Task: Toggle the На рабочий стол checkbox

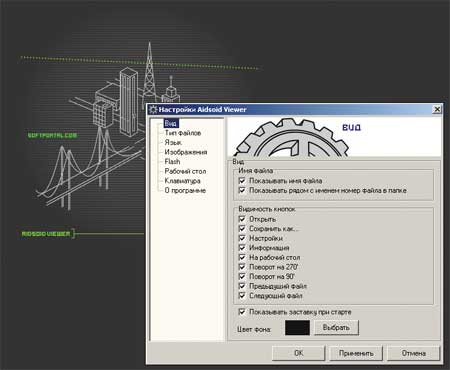Action: tap(242, 257)
